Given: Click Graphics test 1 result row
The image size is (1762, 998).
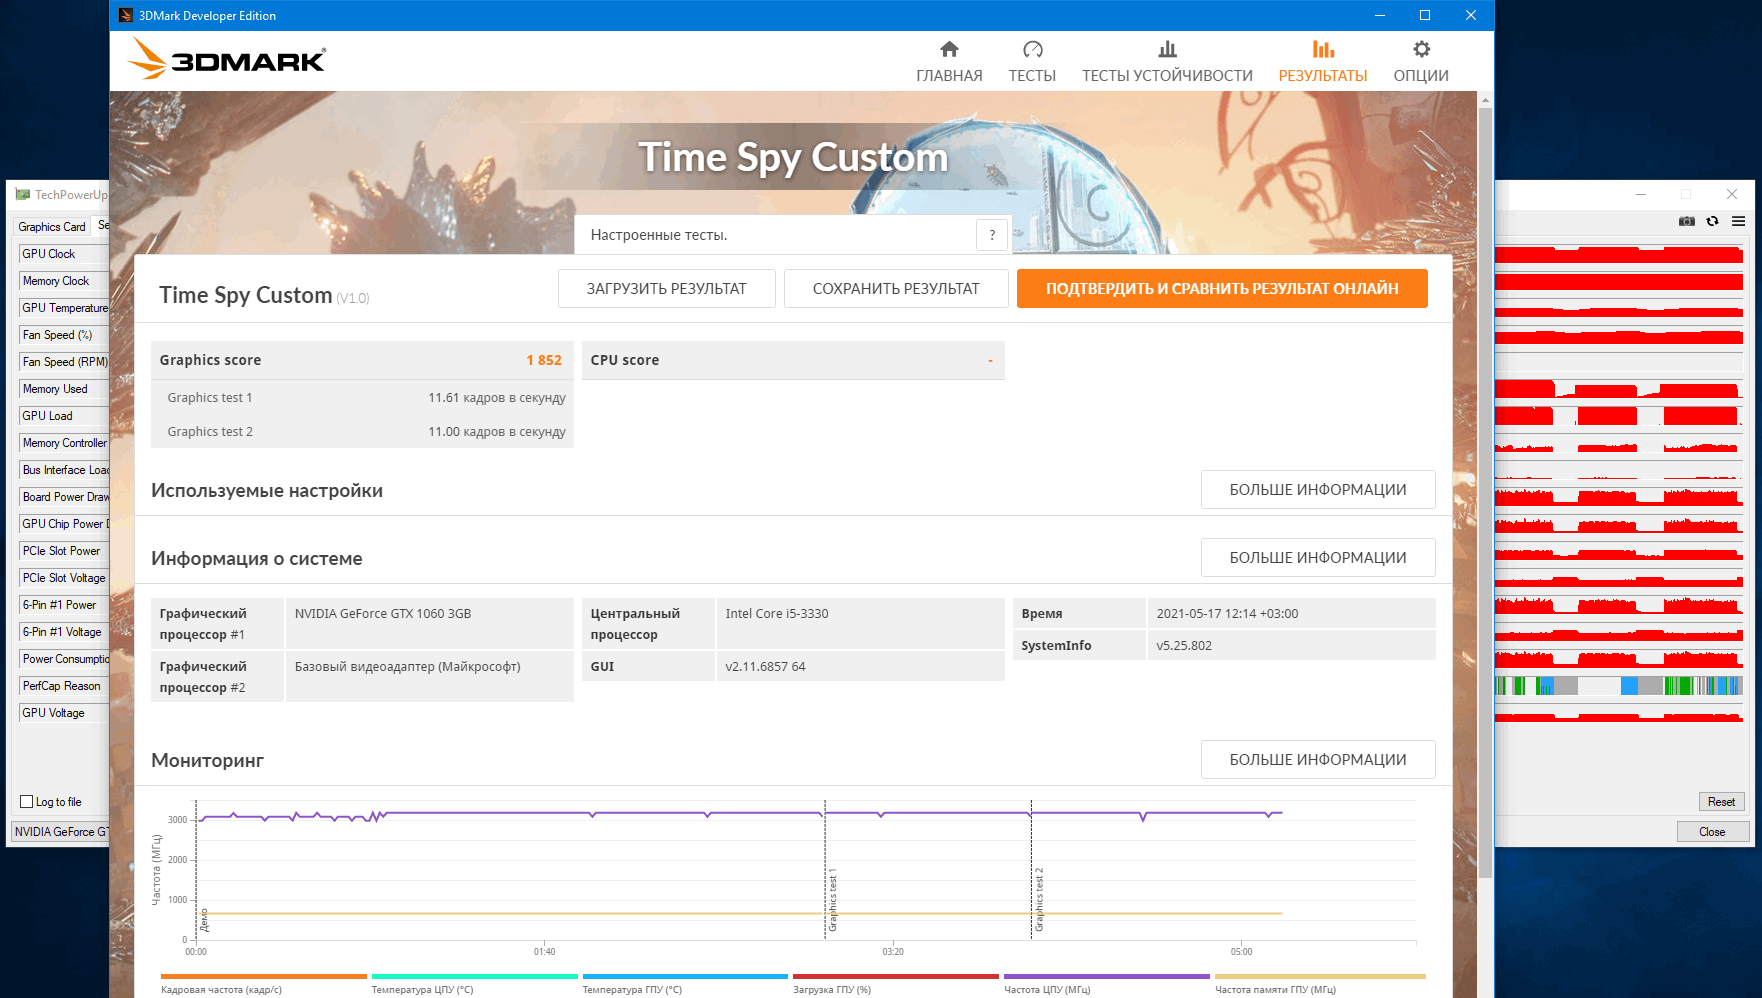Looking at the screenshot, I should click(363, 398).
